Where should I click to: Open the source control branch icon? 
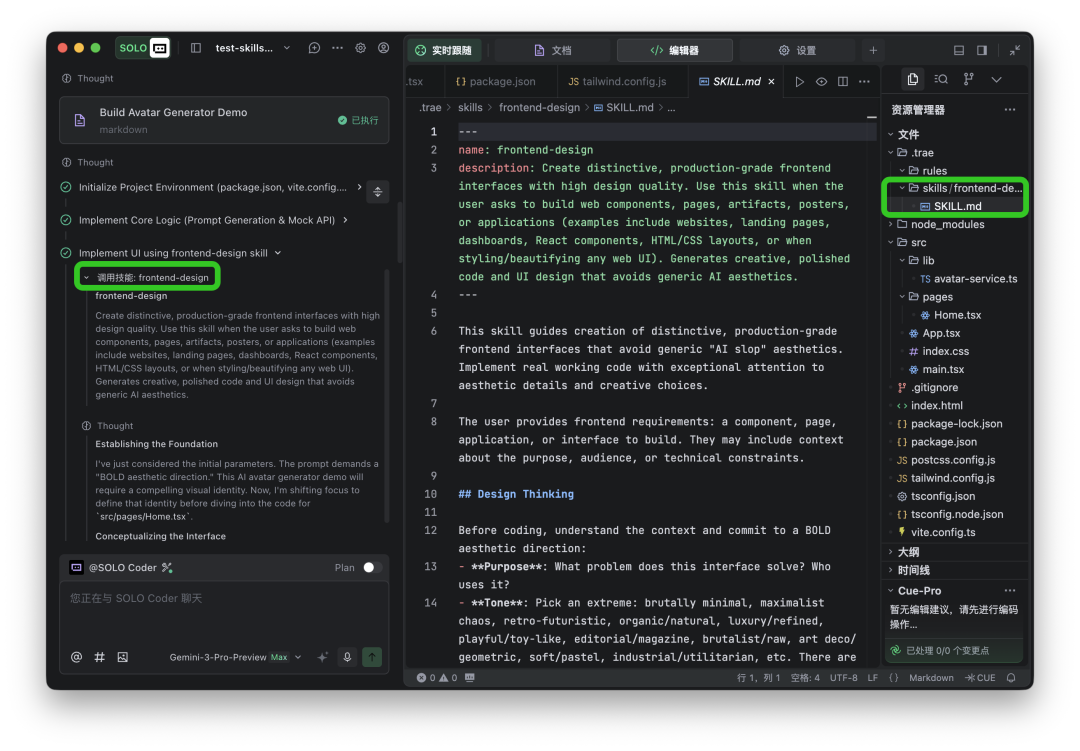pyautogui.click(x=968, y=79)
